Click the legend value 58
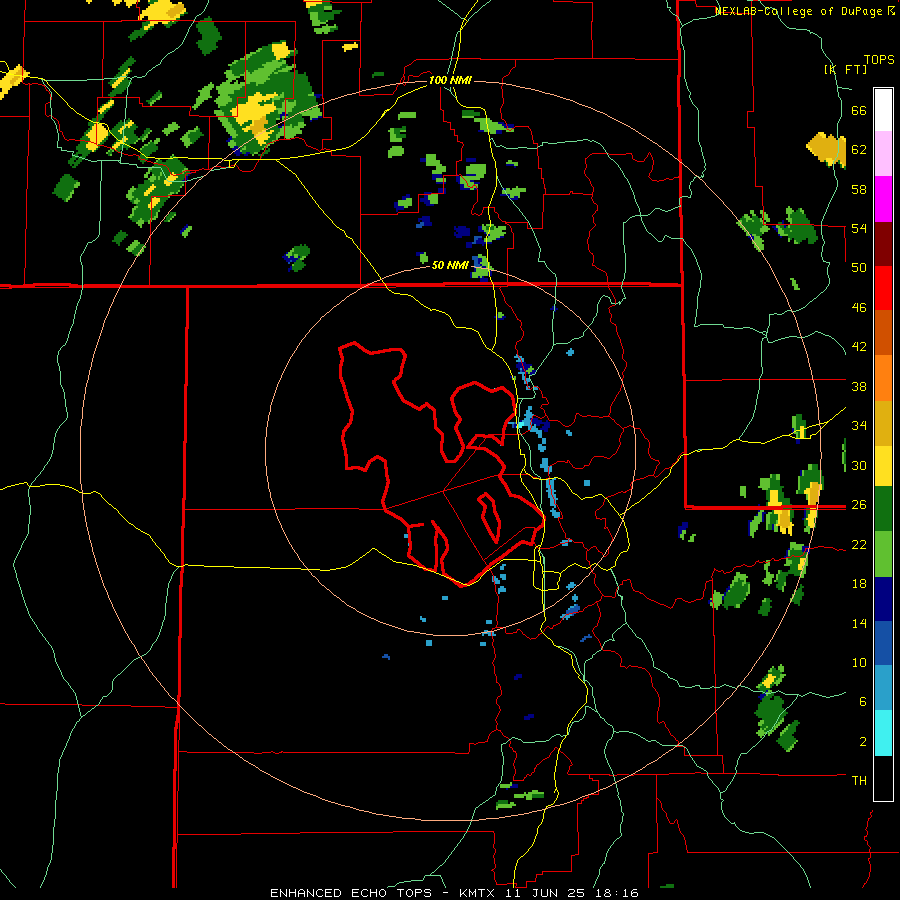Viewport: 900px width, 900px height. coord(859,189)
